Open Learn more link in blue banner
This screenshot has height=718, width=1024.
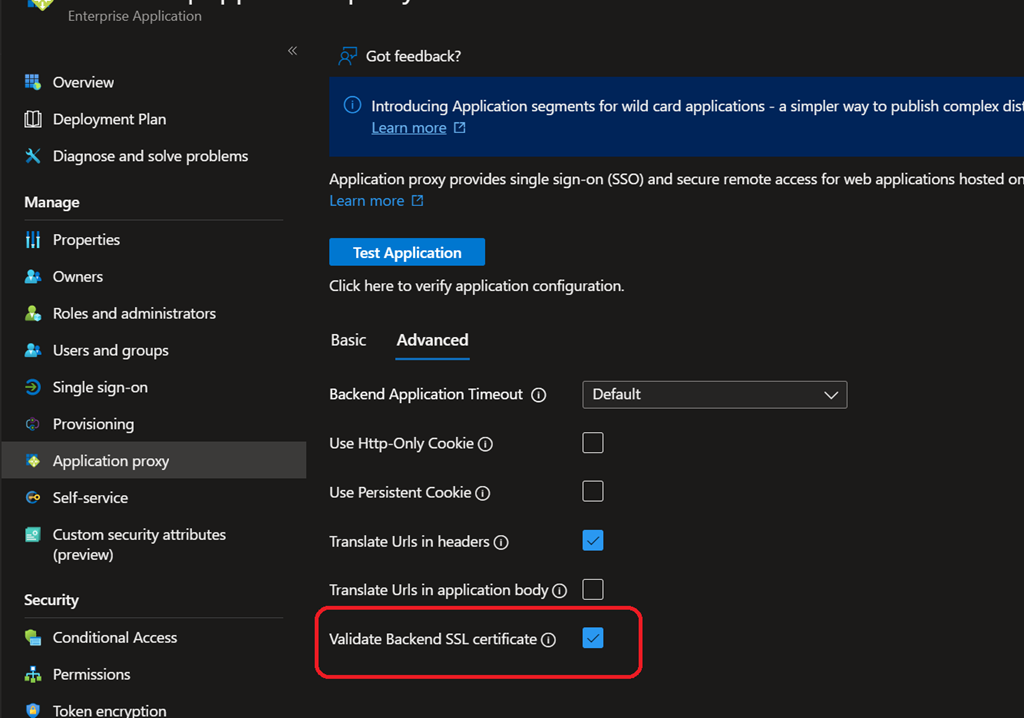click(409, 128)
